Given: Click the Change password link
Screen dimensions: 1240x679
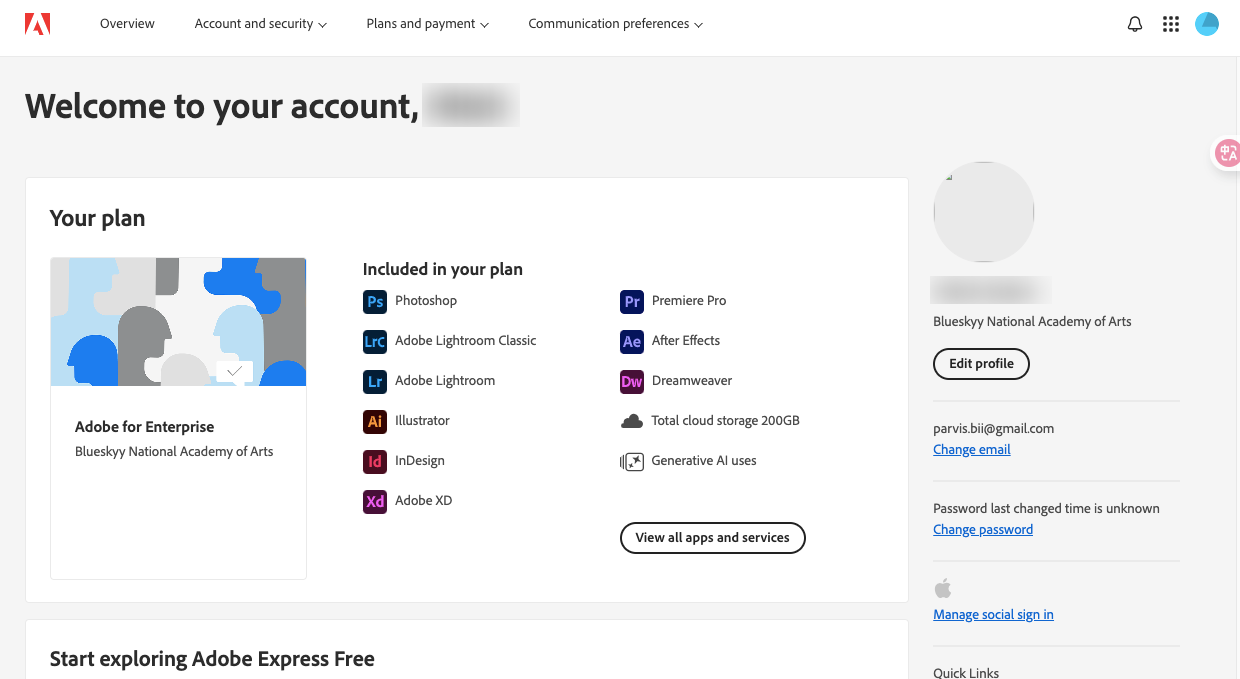Looking at the screenshot, I should pyautogui.click(x=983, y=530).
